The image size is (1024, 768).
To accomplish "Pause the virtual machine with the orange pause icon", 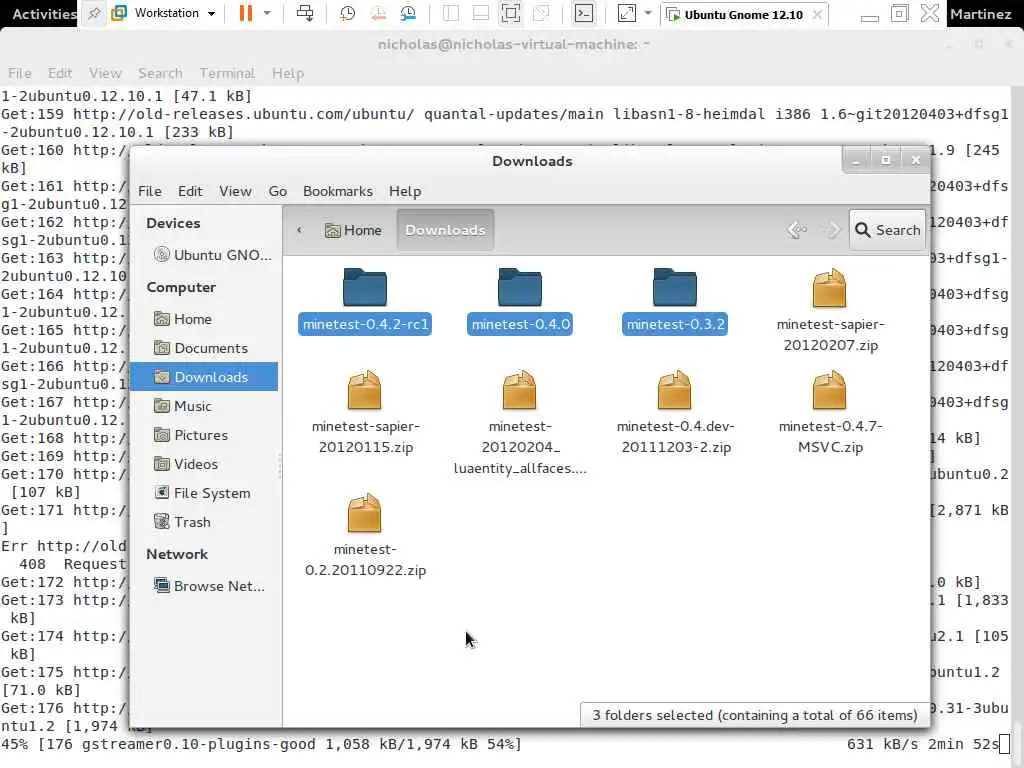I will point(246,13).
